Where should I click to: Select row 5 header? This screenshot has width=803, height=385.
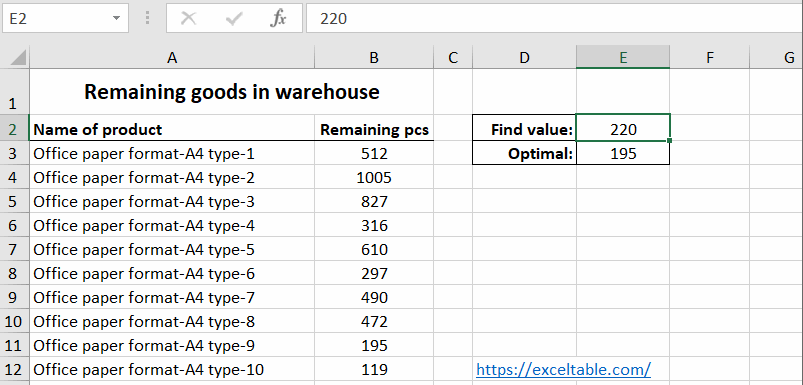coord(14,201)
